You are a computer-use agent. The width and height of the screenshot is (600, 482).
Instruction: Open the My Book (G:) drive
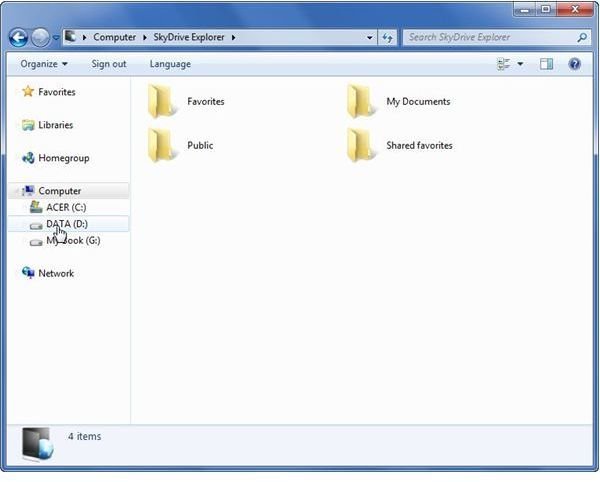pos(73,240)
